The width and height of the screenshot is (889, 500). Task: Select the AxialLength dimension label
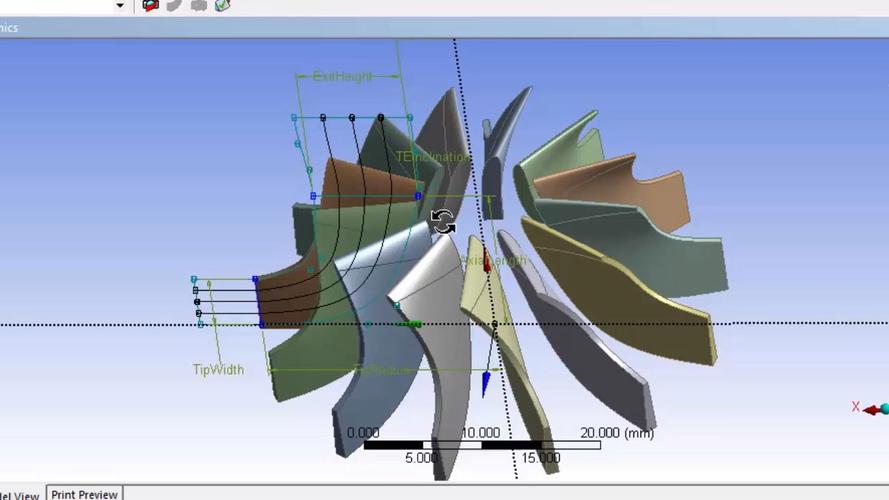[x=493, y=260]
